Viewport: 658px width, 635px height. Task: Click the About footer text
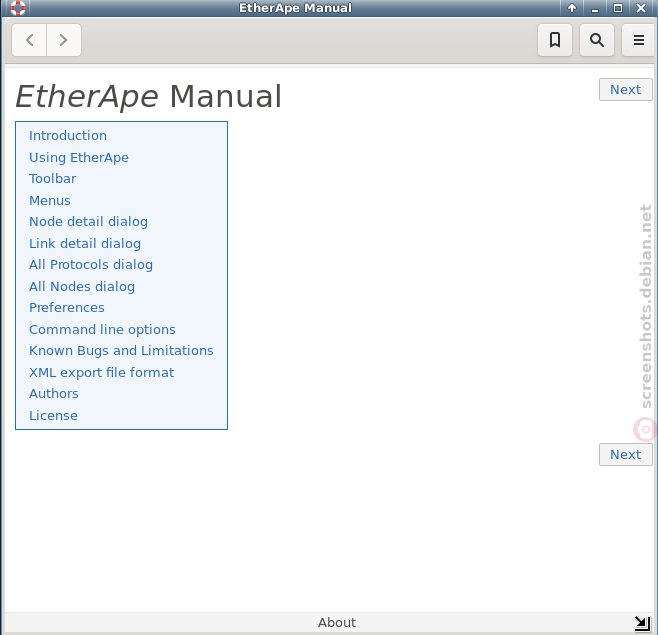(337, 622)
